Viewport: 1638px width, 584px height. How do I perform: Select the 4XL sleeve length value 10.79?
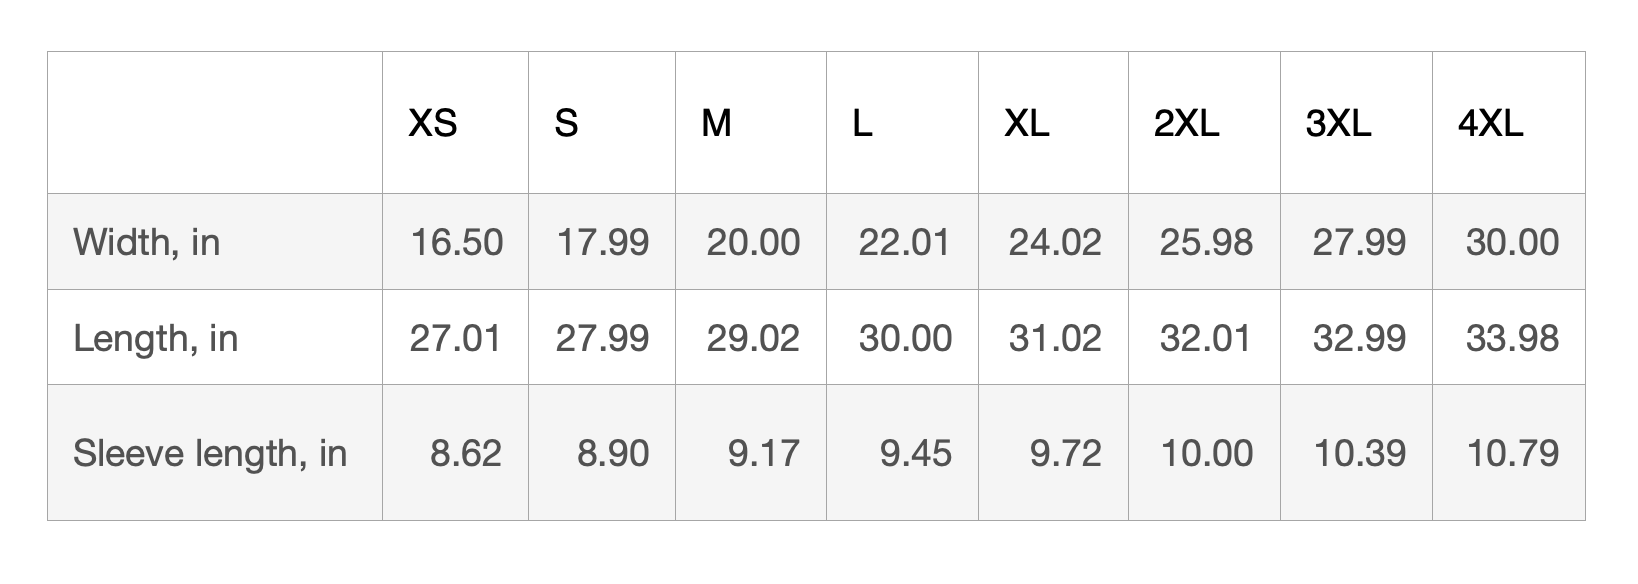tap(1511, 453)
